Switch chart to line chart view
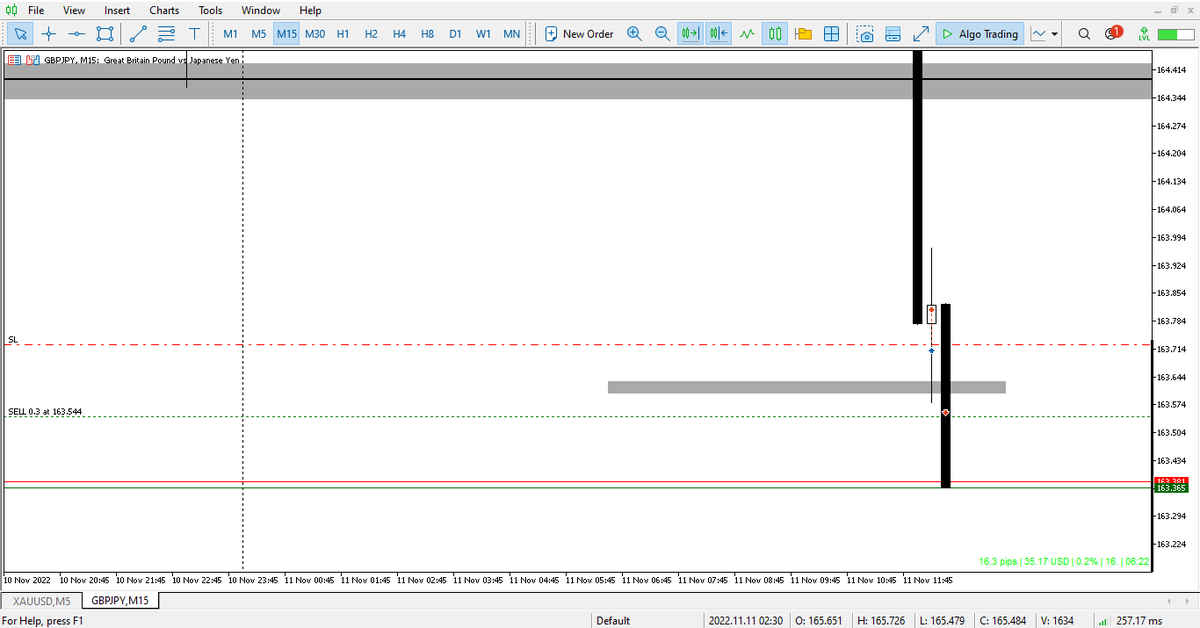 747,33
